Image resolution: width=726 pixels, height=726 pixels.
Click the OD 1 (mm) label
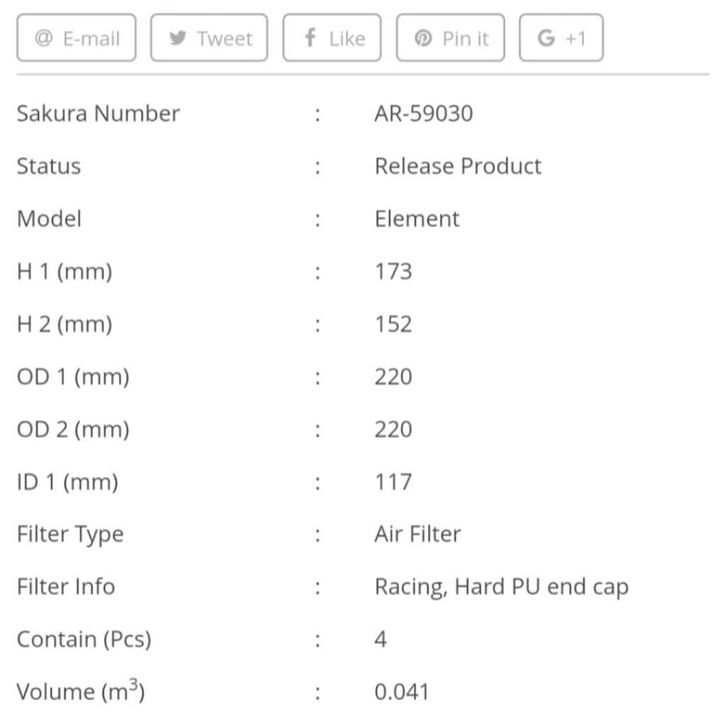73,377
